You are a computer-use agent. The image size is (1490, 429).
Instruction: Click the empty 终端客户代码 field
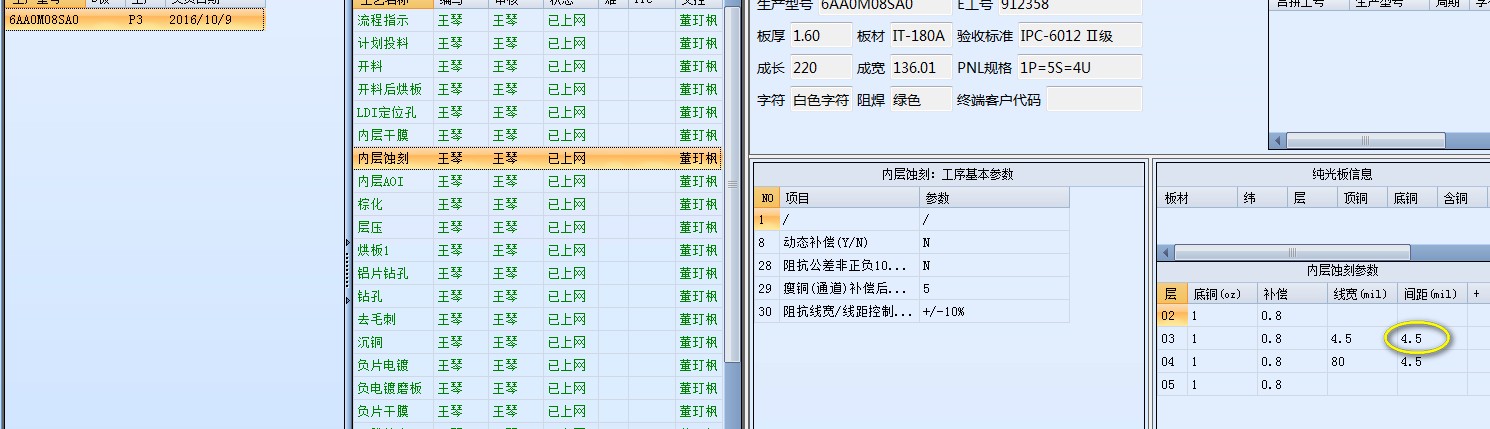tap(1094, 100)
